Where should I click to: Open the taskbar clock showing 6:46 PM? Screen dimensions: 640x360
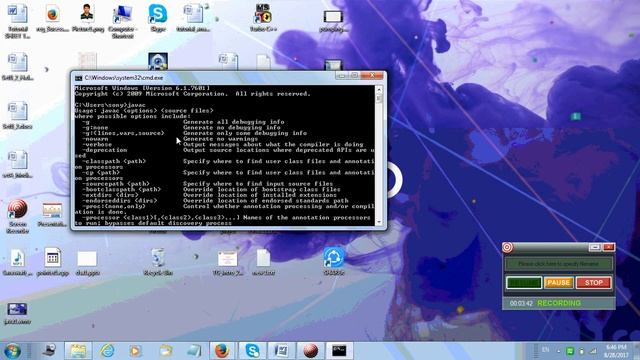[x=616, y=351]
